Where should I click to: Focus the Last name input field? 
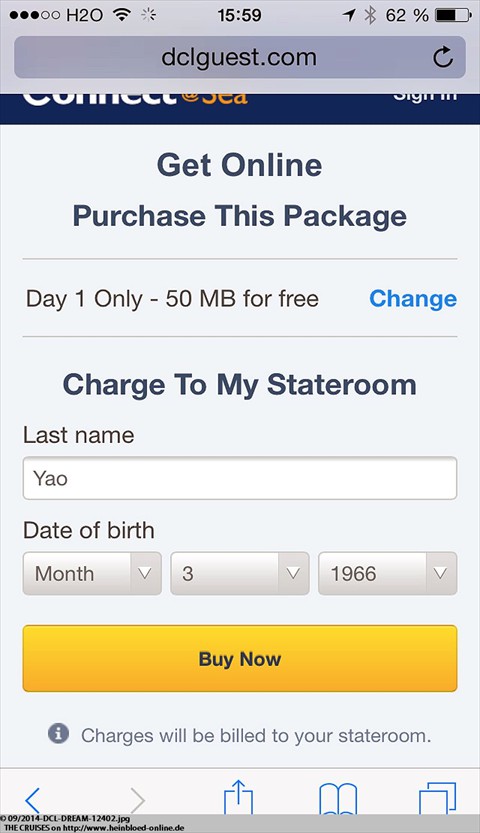coord(239,478)
